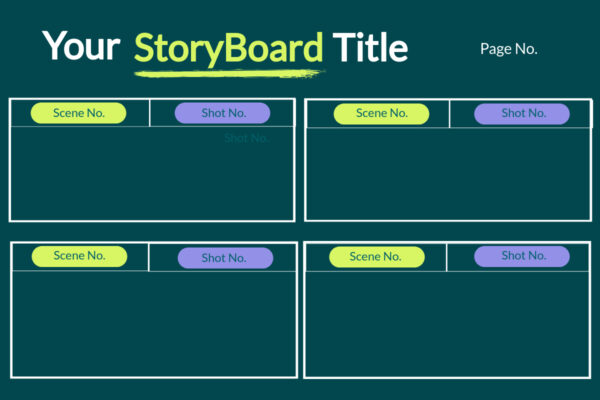The height and width of the screenshot is (400, 600).
Task: Click the top-right panel's Scene No. pill
Action: (x=379, y=113)
